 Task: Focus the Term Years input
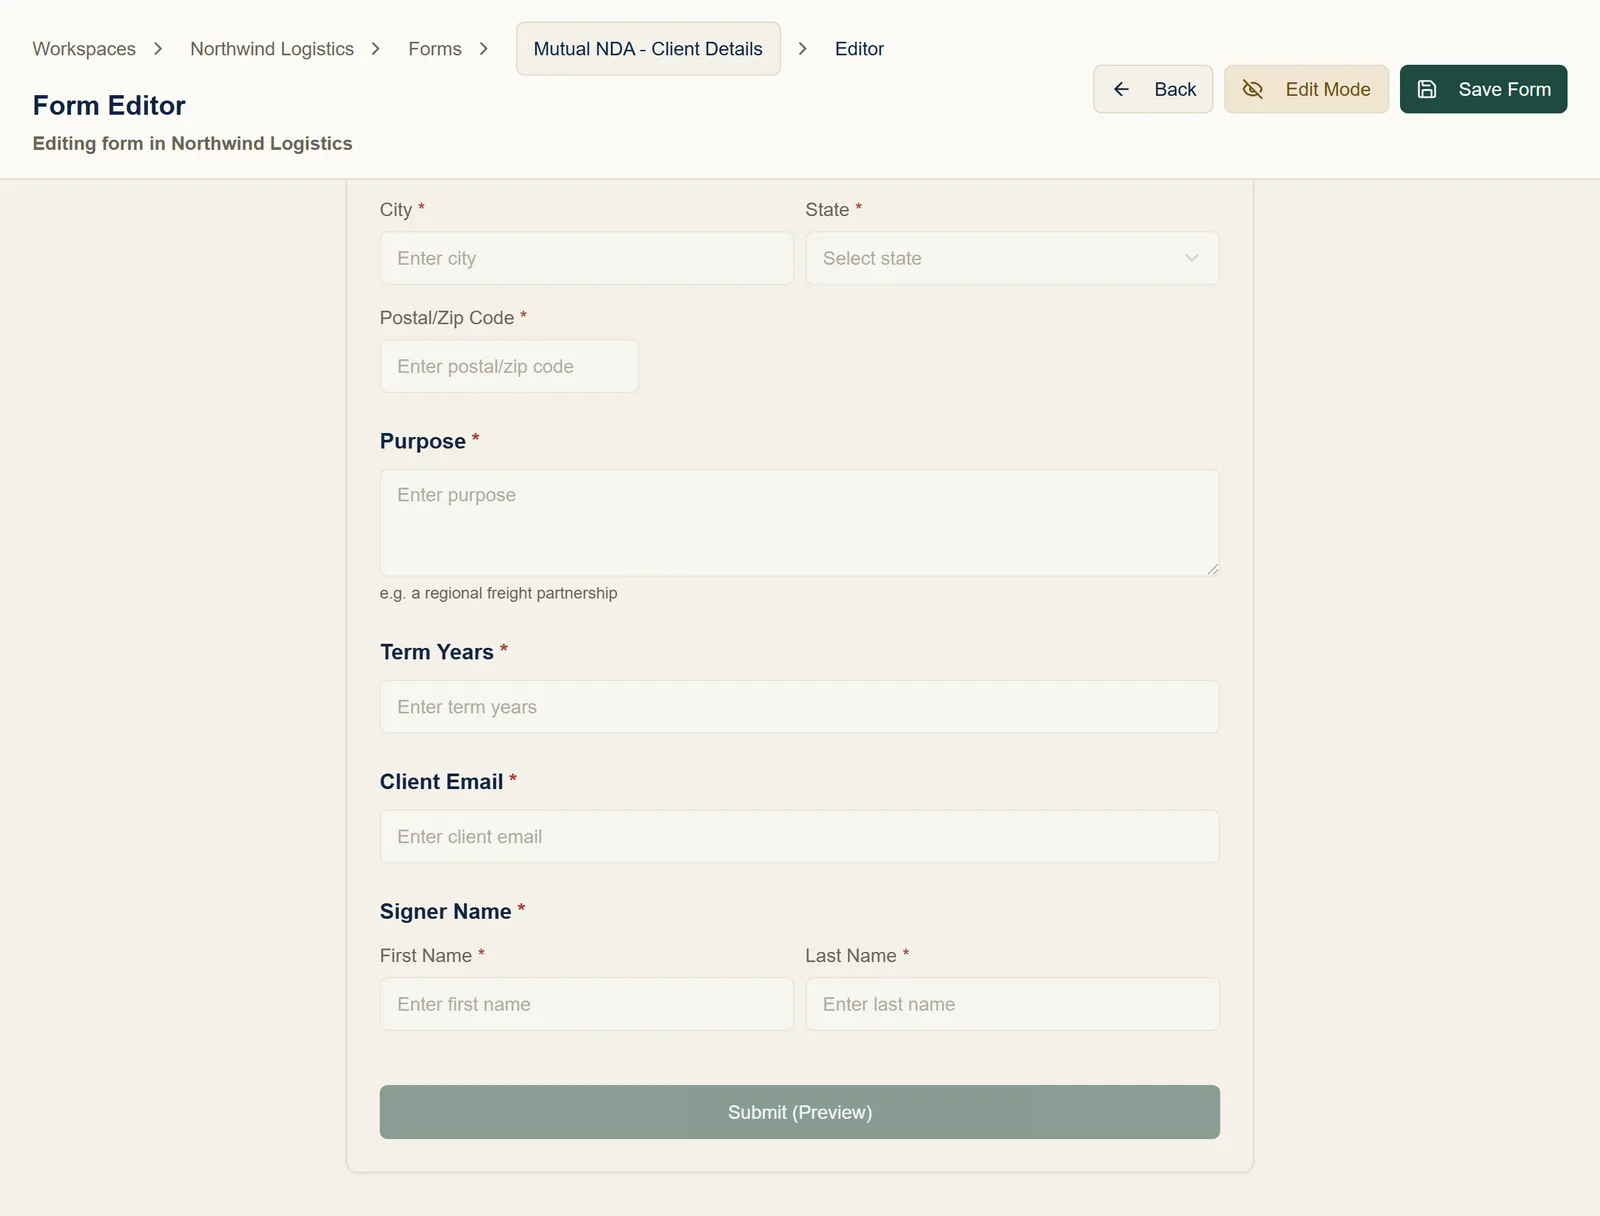[x=800, y=707]
